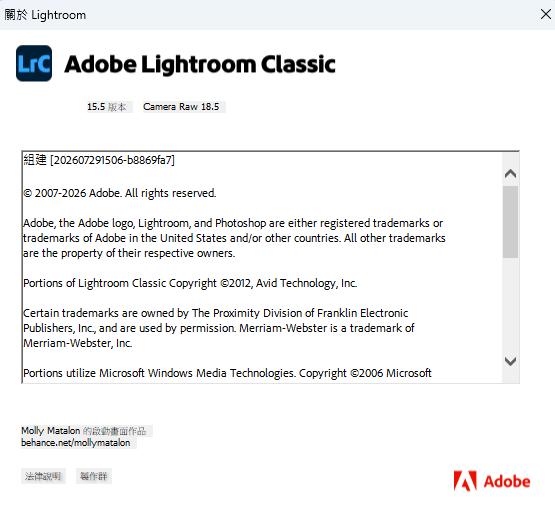Viewport: 555px width, 506px height.
Task: Click the Adobe Lightroom Classic heading text
Action: (x=200, y=64)
